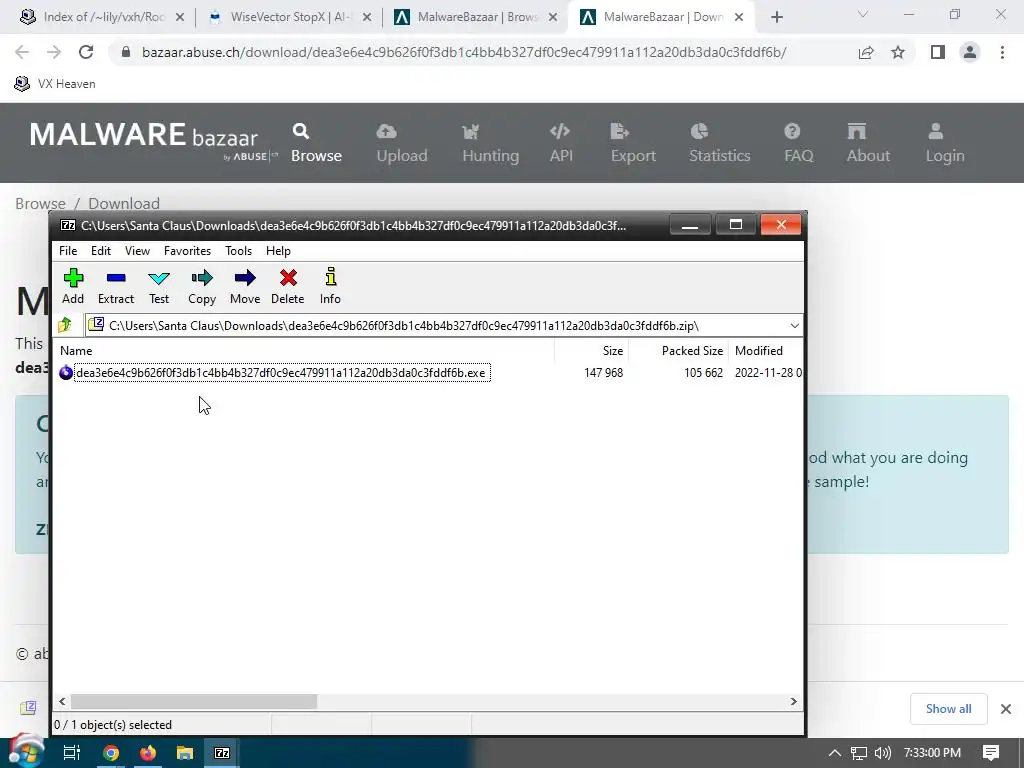Open the Upload page on MalwareBazaar
The height and width of the screenshot is (768, 1024).
tap(402, 142)
